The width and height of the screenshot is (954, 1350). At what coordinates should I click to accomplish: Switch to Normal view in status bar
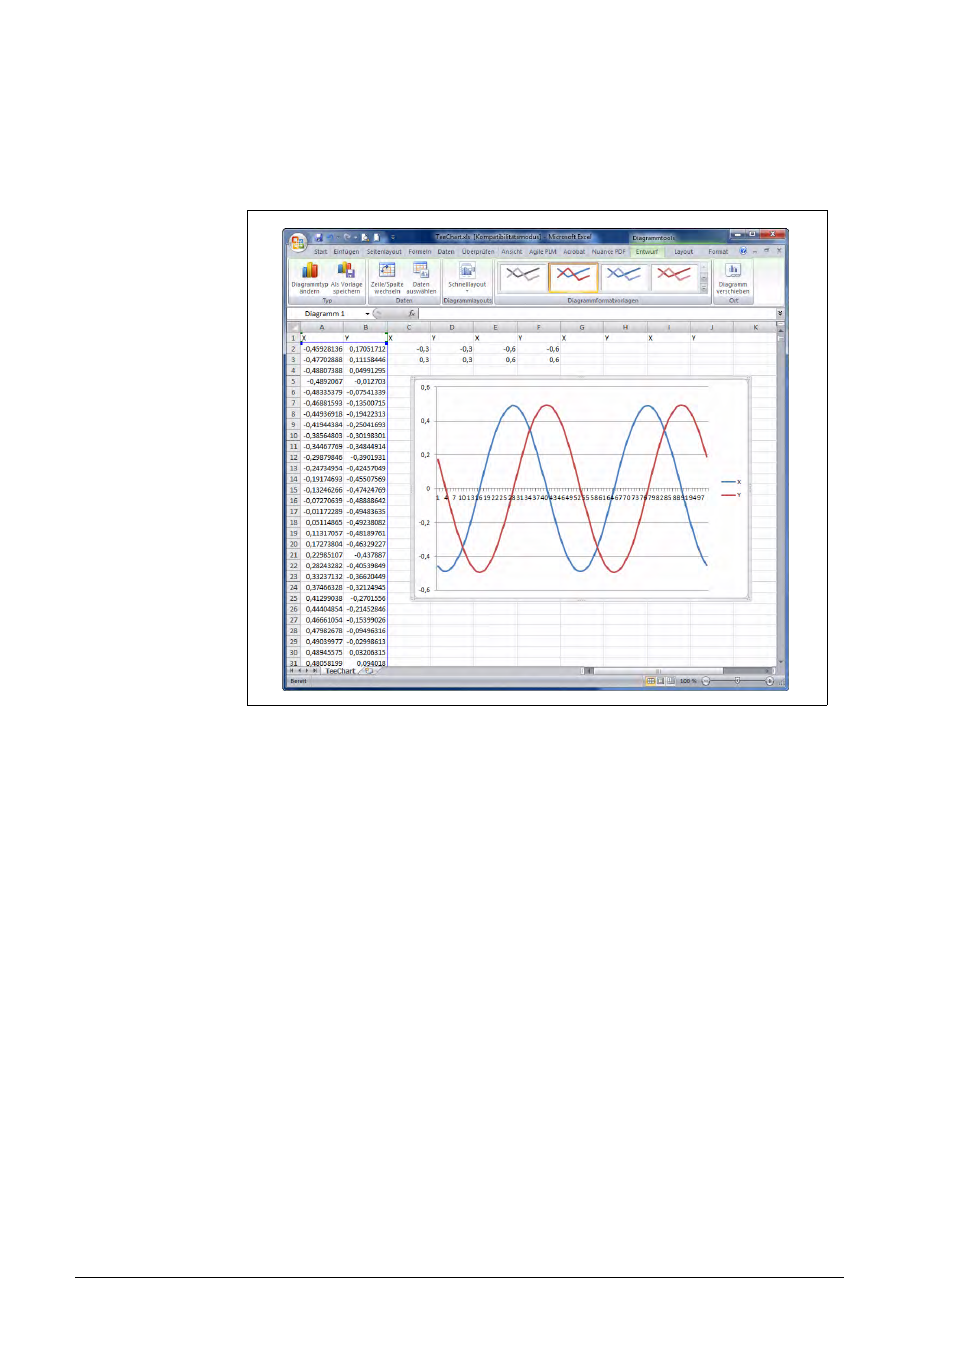tap(651, 681)
